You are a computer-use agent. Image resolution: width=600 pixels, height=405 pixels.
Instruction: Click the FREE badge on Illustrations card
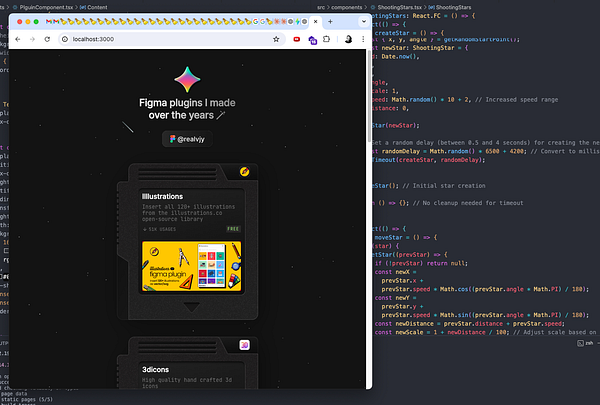[x=233, y=229]
